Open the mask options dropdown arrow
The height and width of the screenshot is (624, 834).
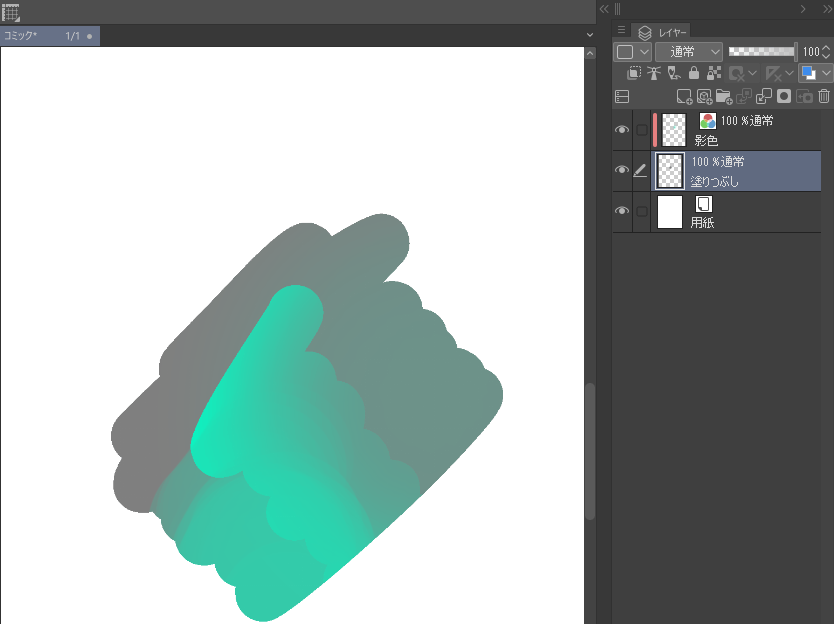tap(752, 73)
